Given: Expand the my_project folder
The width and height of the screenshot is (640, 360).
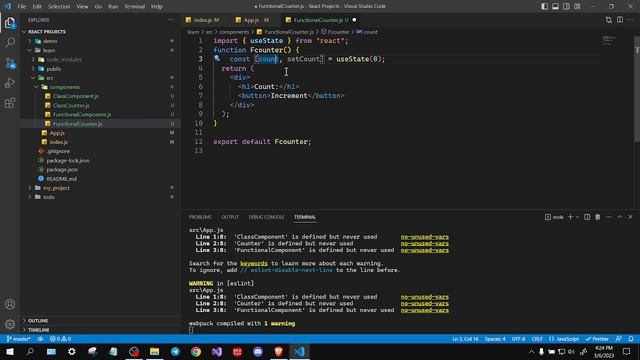Looking at the screenshot, I should click(x=100, y=188).
